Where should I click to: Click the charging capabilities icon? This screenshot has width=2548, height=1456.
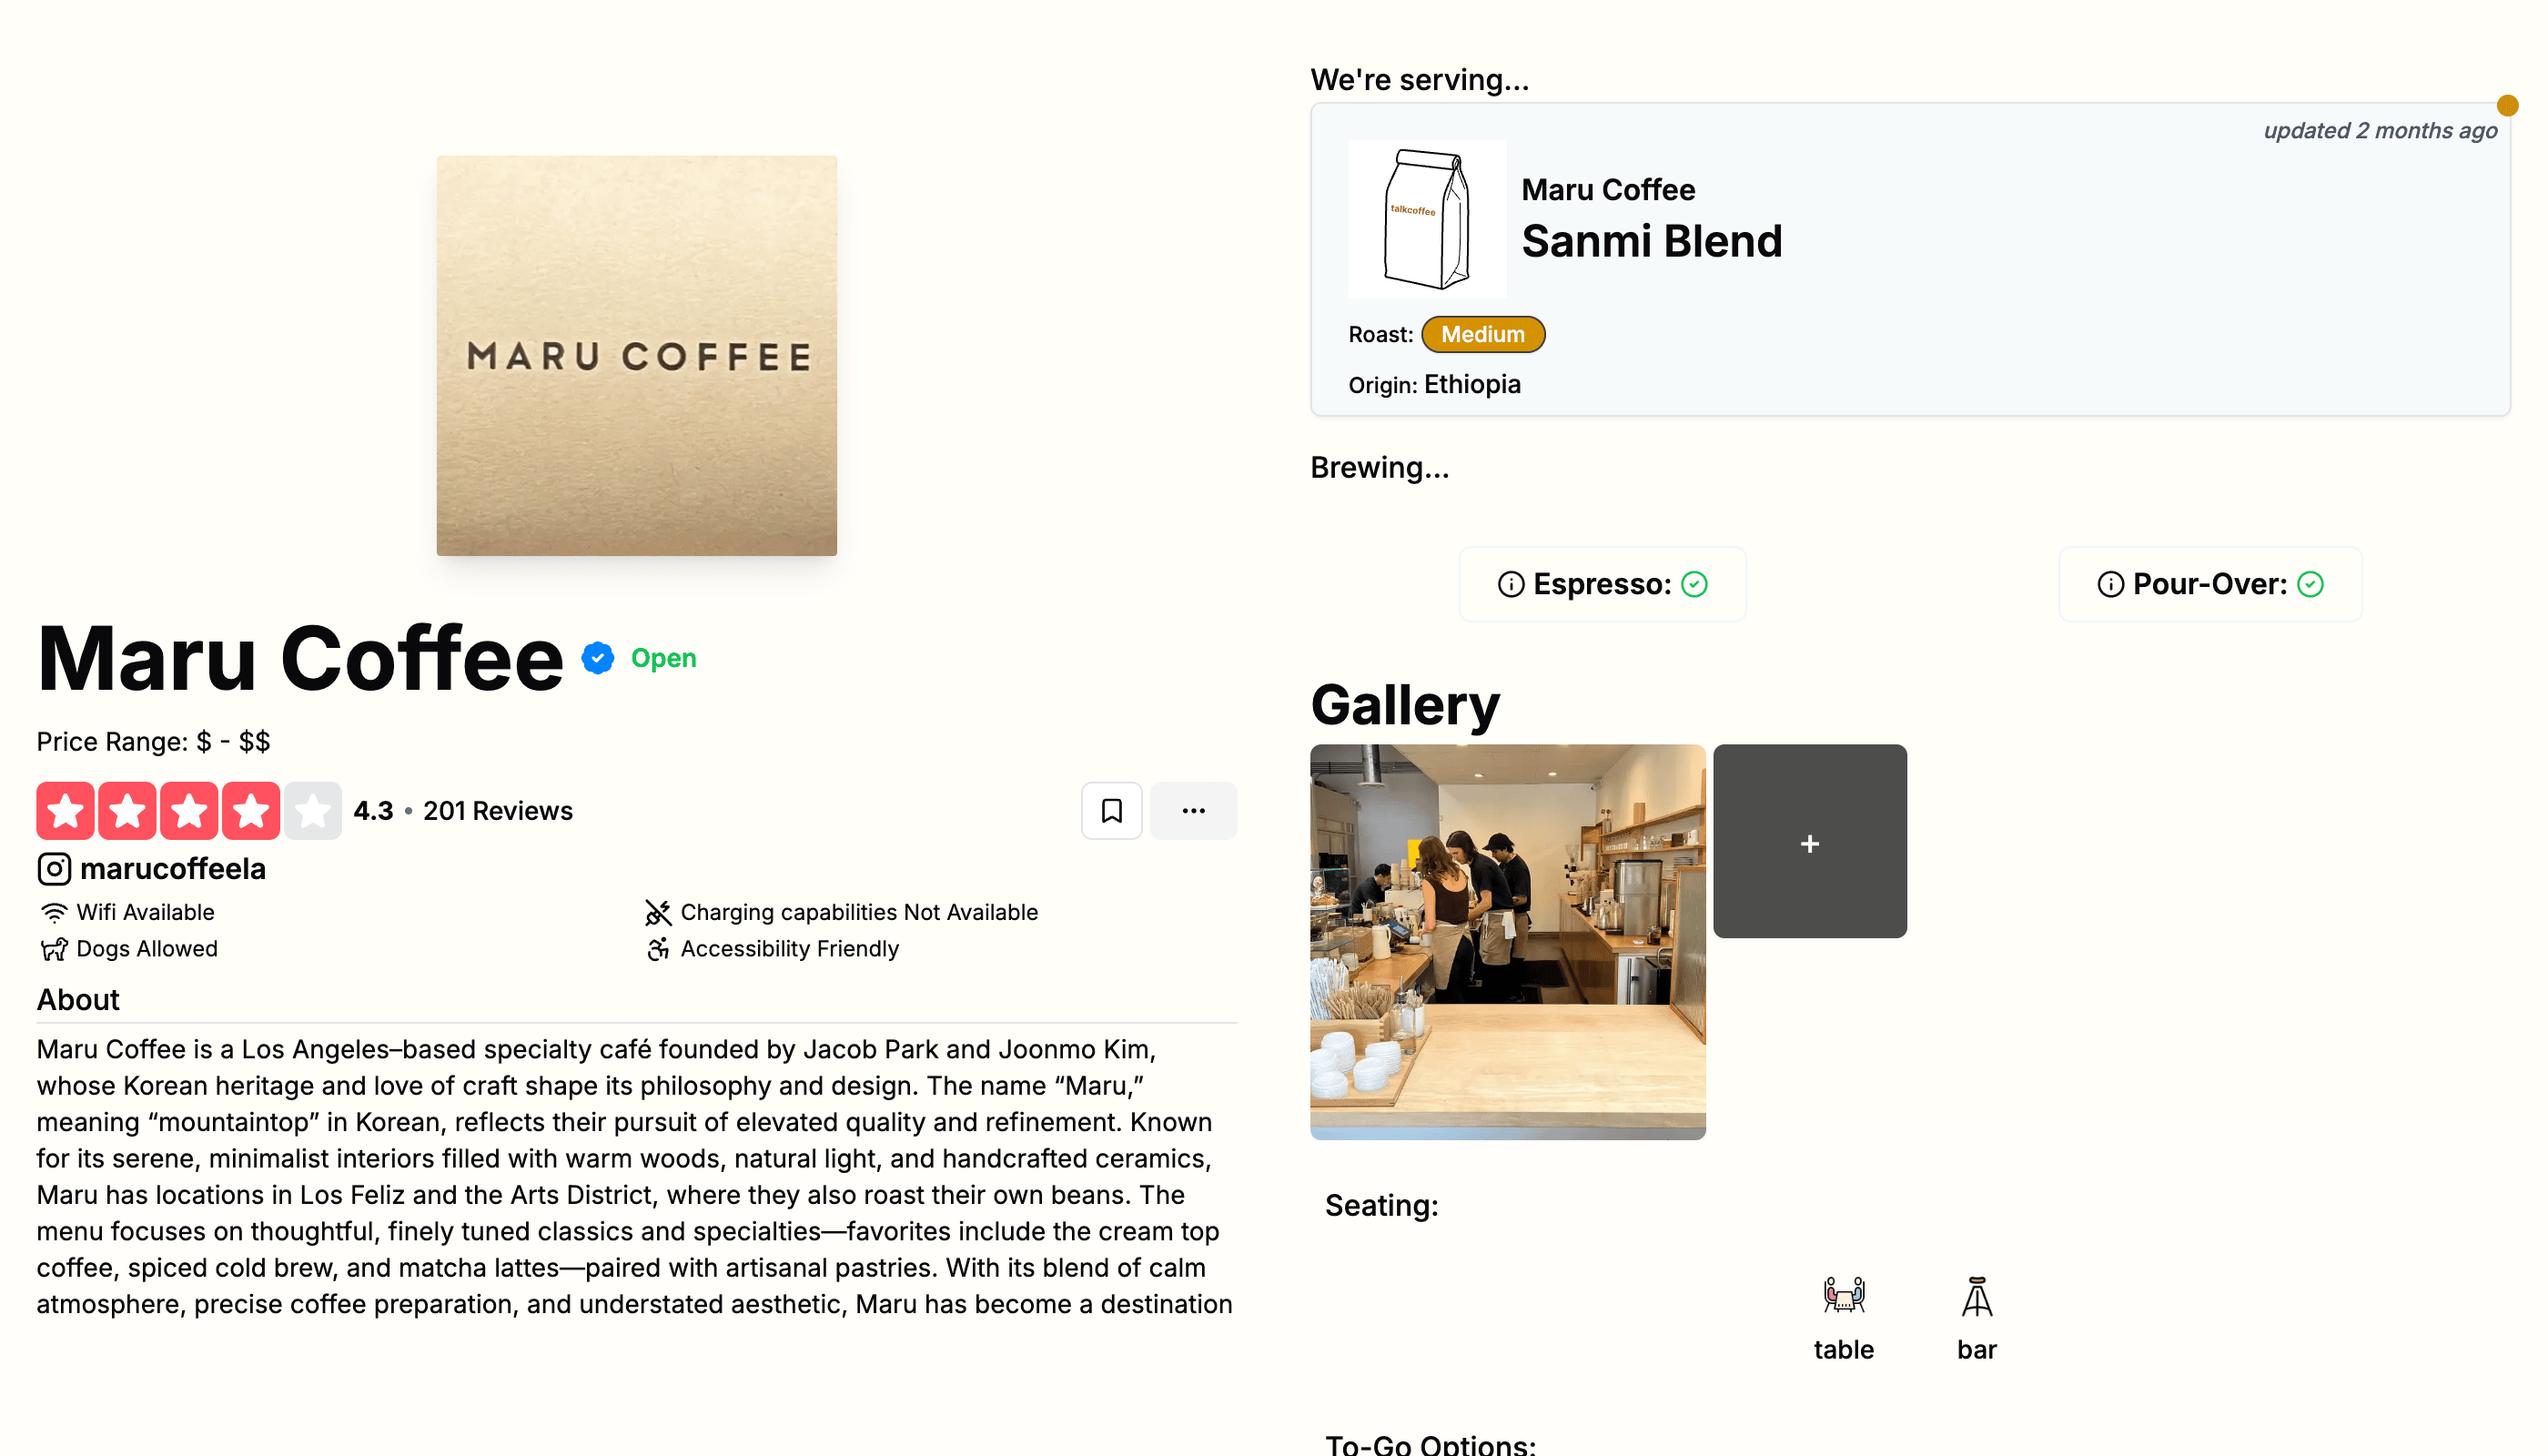[x=659, y=912]
